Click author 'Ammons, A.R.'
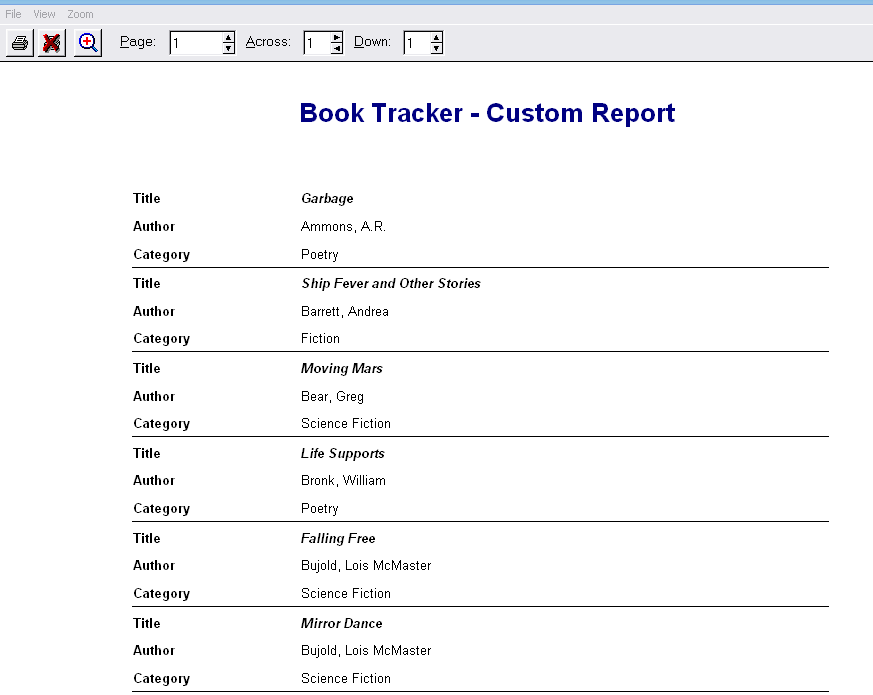This screenshot has width=873, height=695. 343,227
